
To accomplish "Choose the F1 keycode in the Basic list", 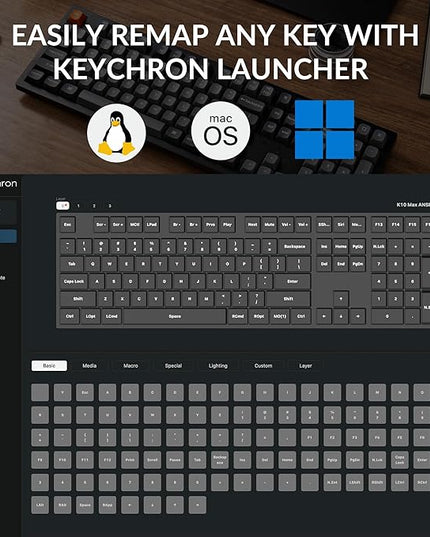I will coord(310,438).
